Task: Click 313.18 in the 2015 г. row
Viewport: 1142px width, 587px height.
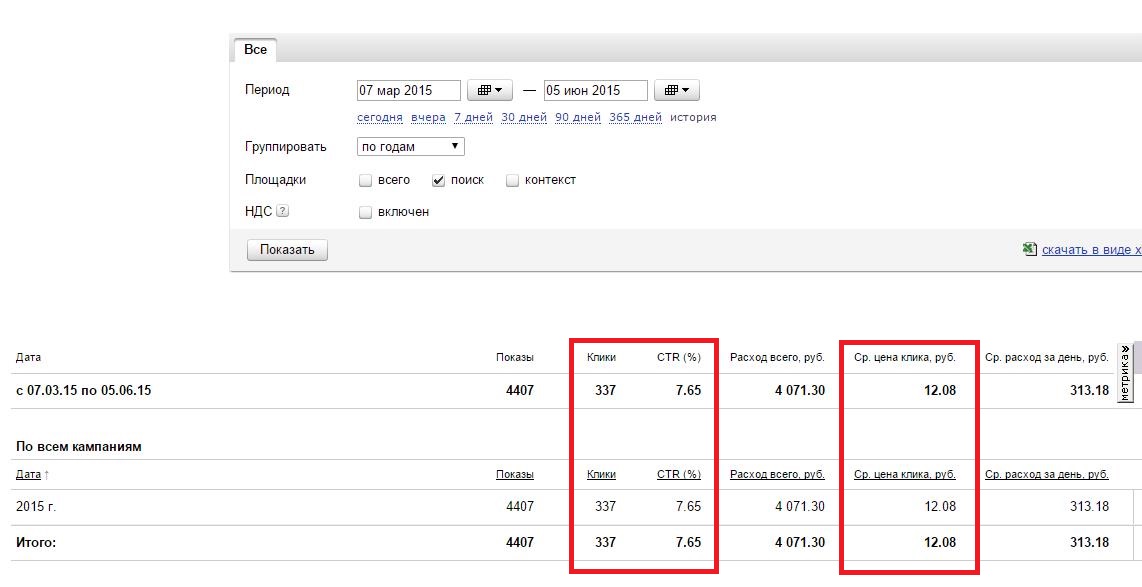Action: tap(1090, 507)
